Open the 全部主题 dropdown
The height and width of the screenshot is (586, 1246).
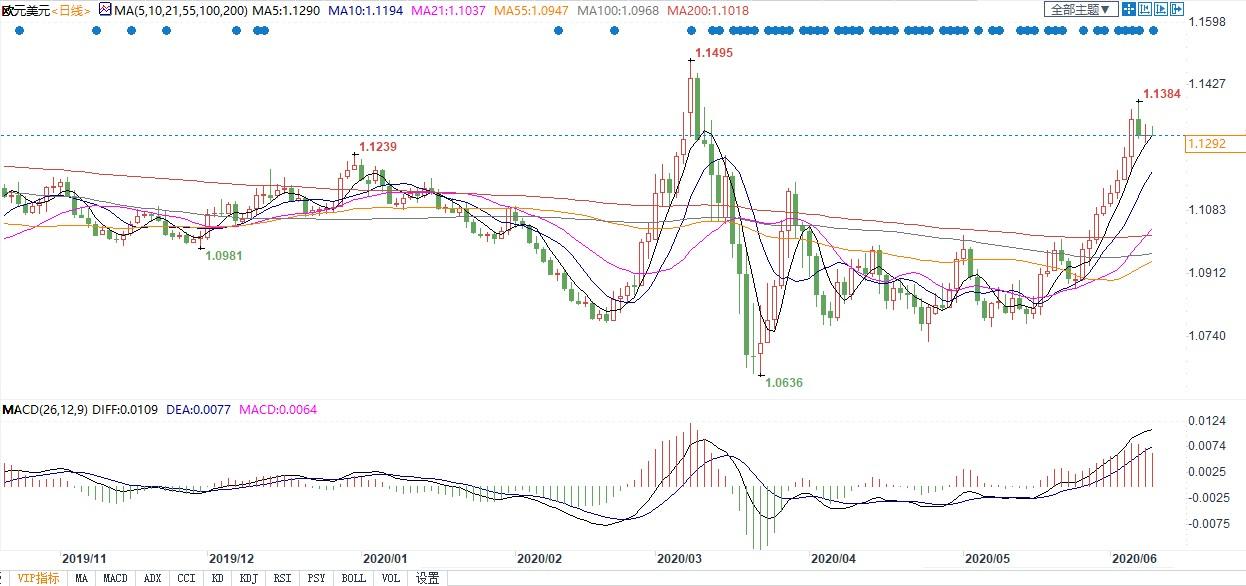coord(1080,10)
